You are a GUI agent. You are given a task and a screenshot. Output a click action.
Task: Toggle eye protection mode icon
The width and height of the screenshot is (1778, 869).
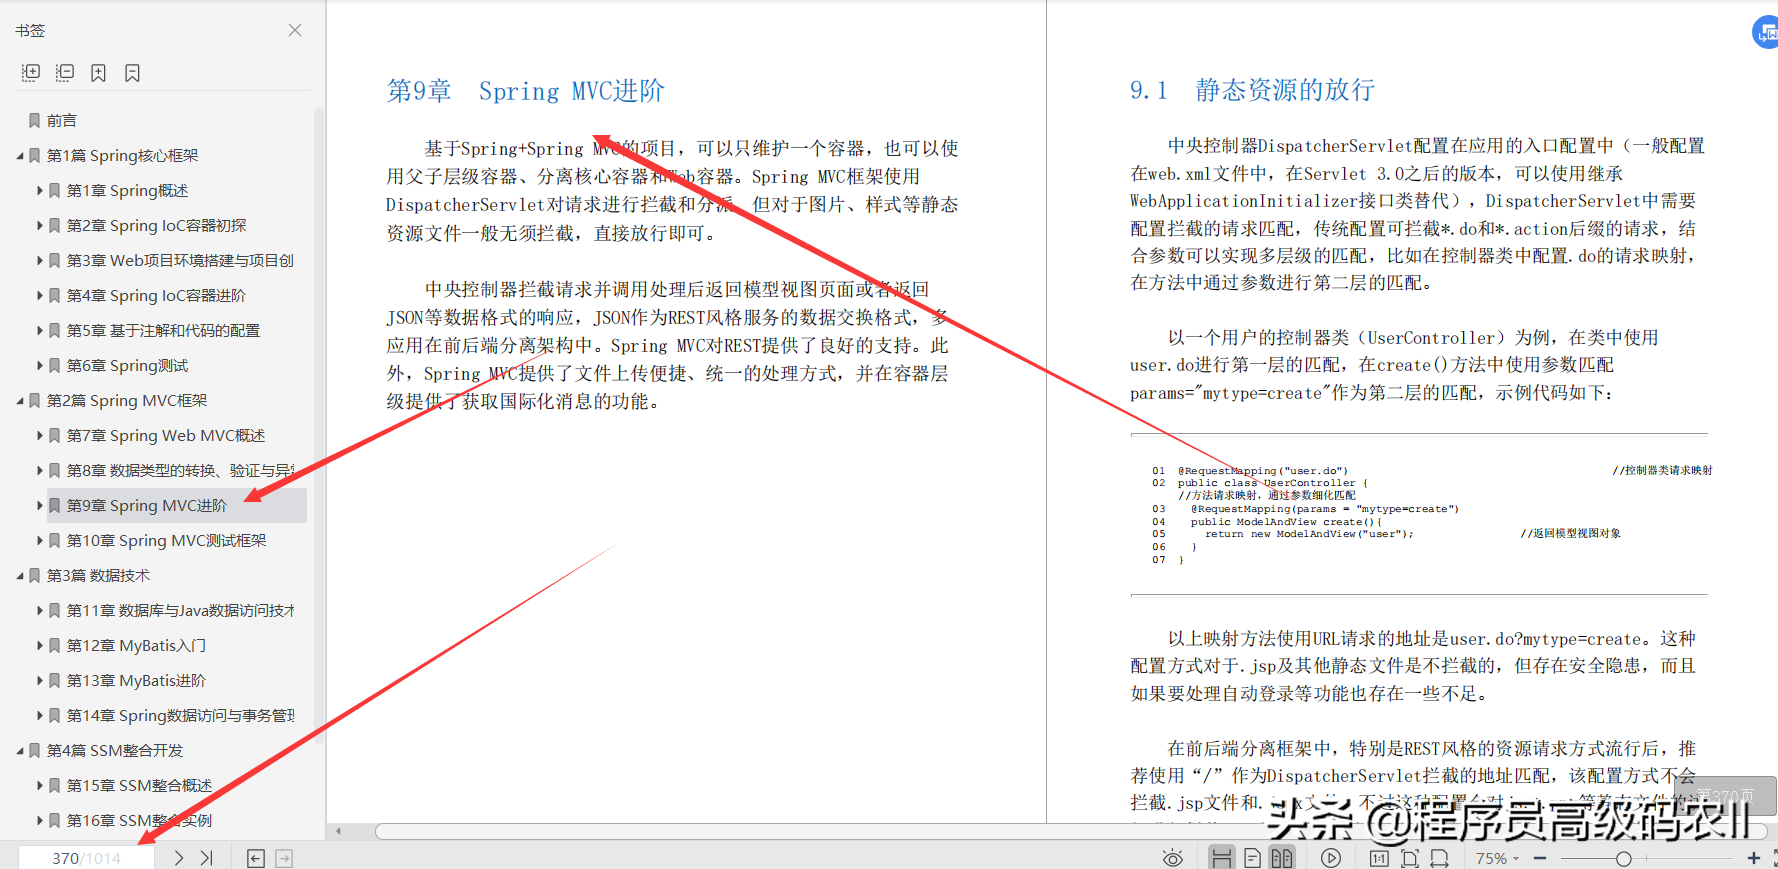click(1173, 858)
